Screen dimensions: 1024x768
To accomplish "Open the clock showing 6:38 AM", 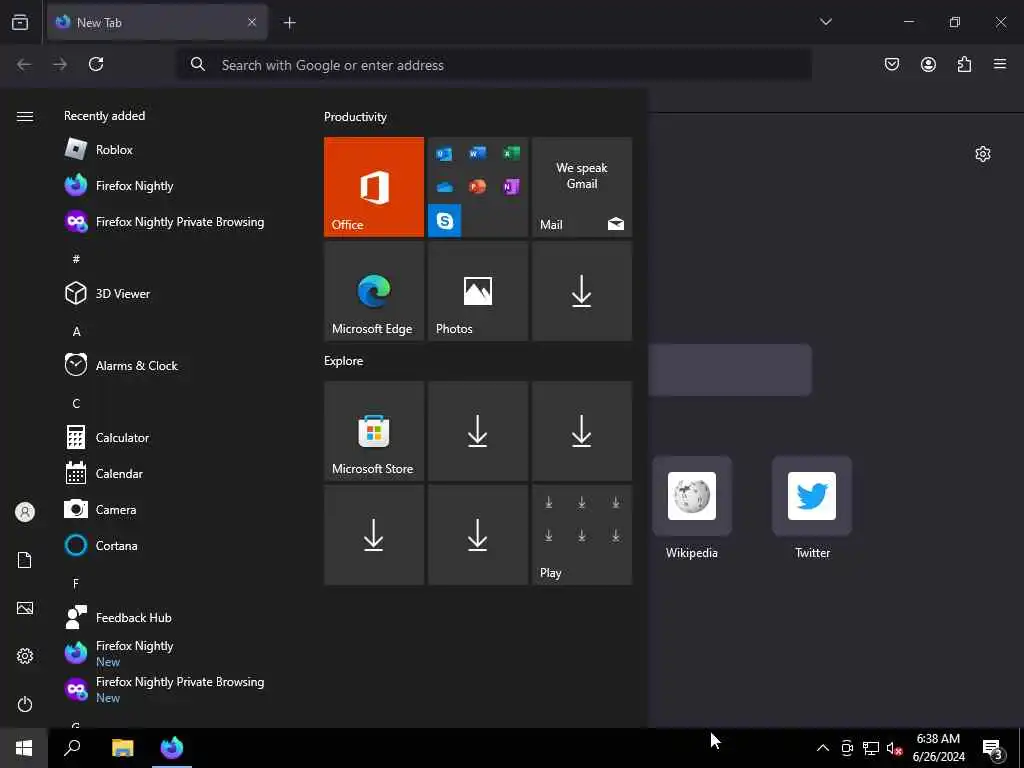I will (938, 748).
